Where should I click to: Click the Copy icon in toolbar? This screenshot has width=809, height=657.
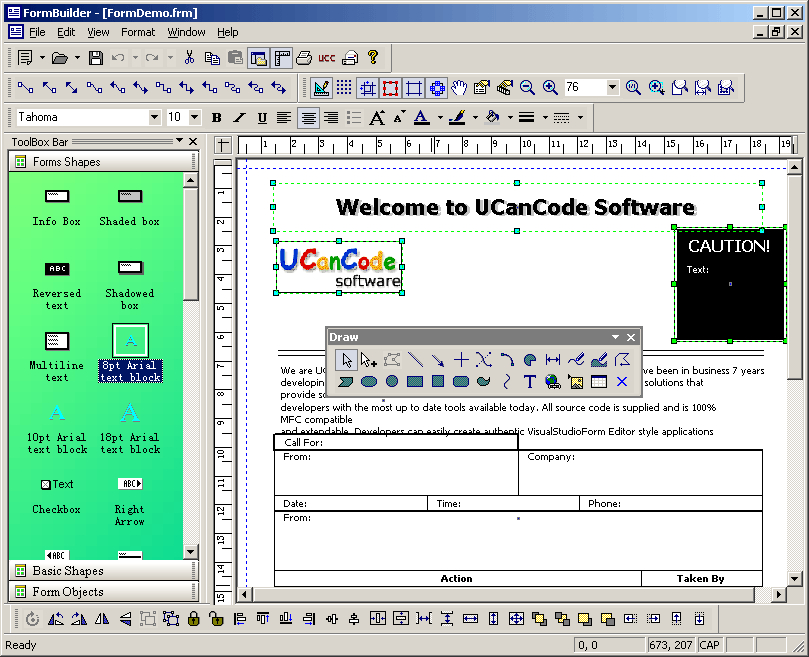(x=212, y=58)
